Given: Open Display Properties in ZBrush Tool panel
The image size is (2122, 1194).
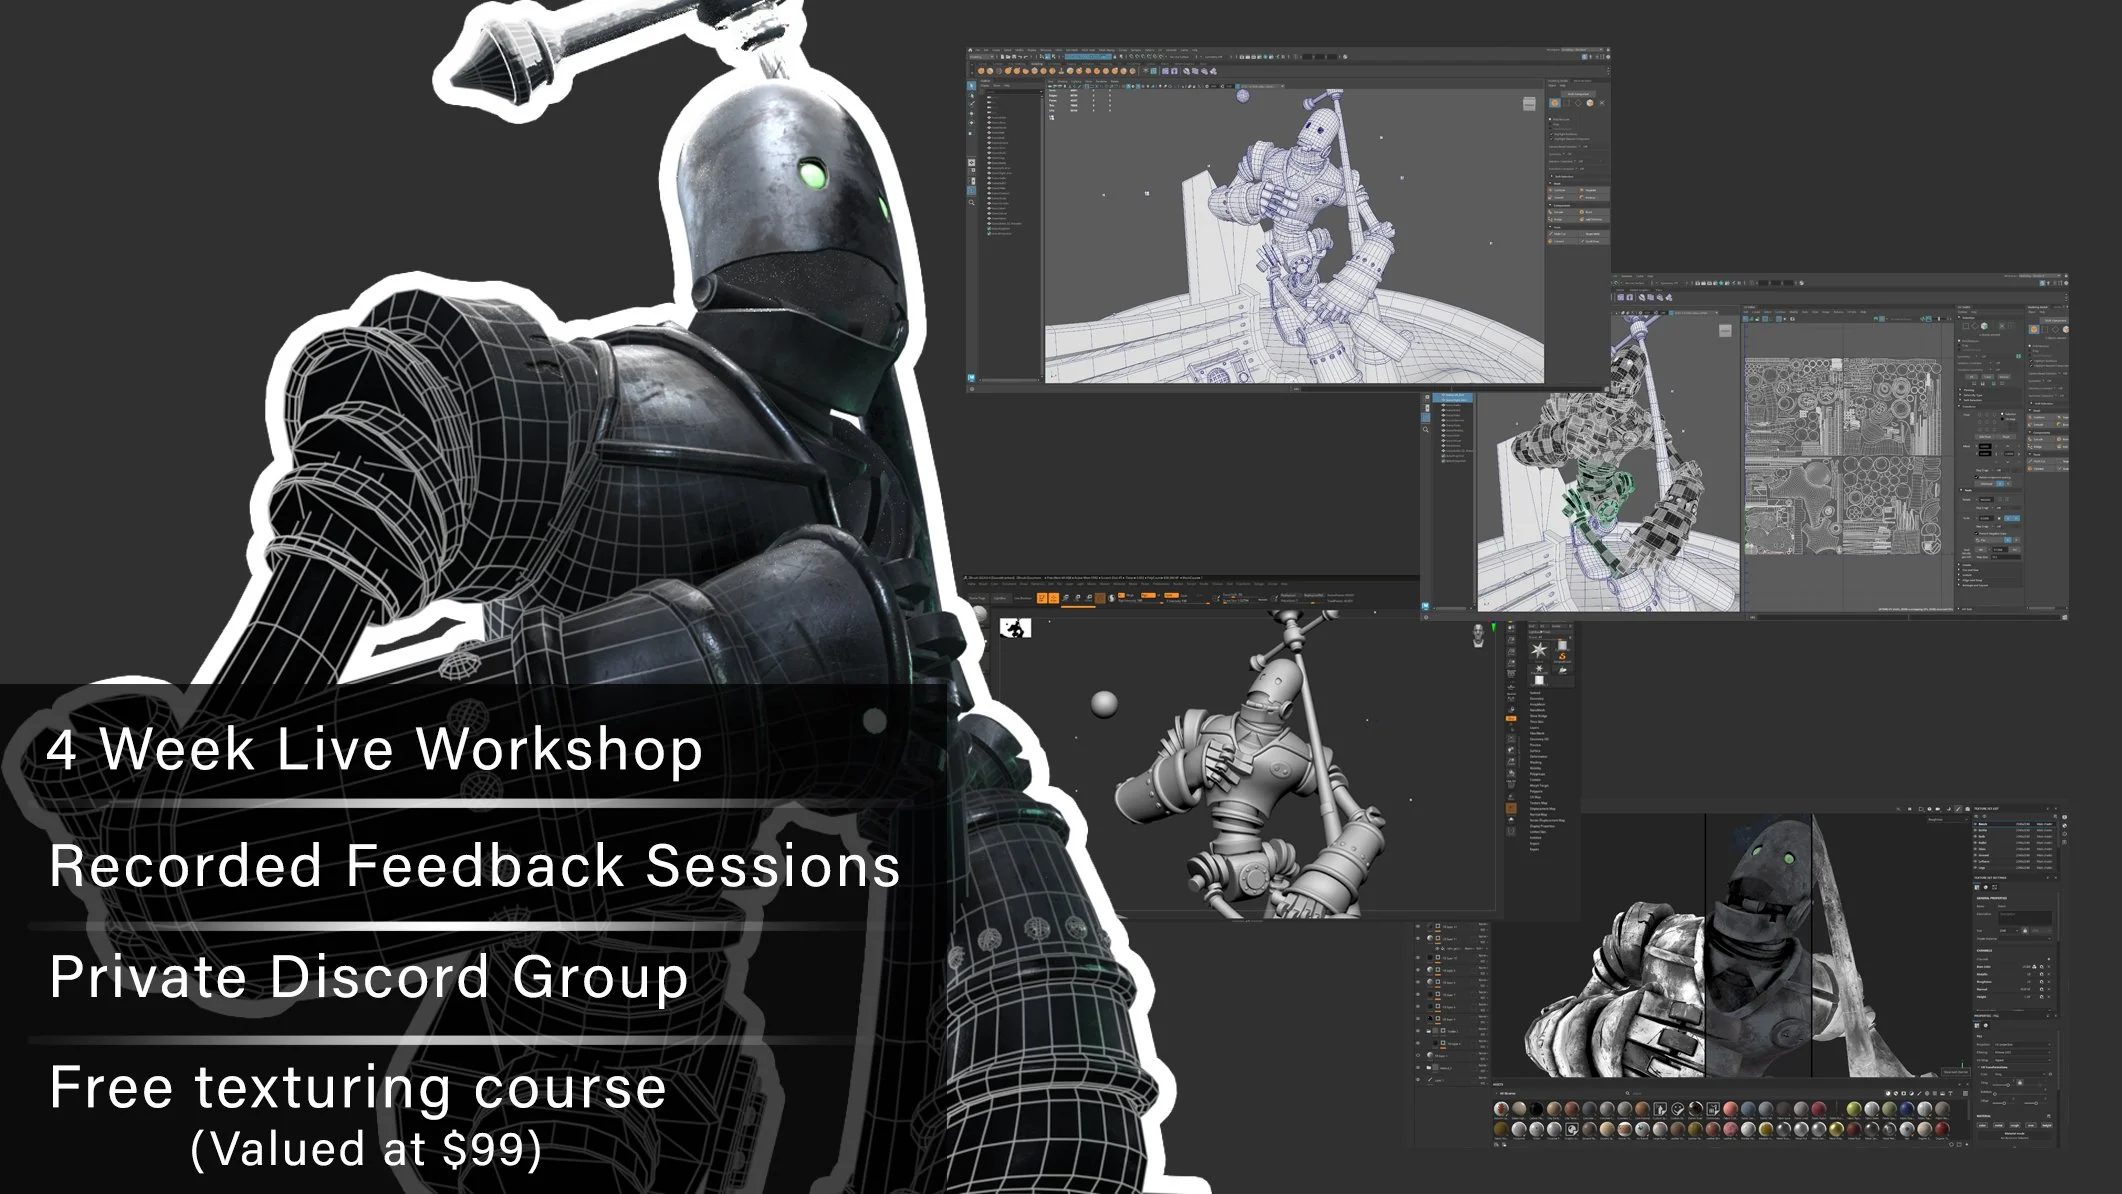Looking at the screenshot, I should pyautogui.click(x=1542, y=826).
